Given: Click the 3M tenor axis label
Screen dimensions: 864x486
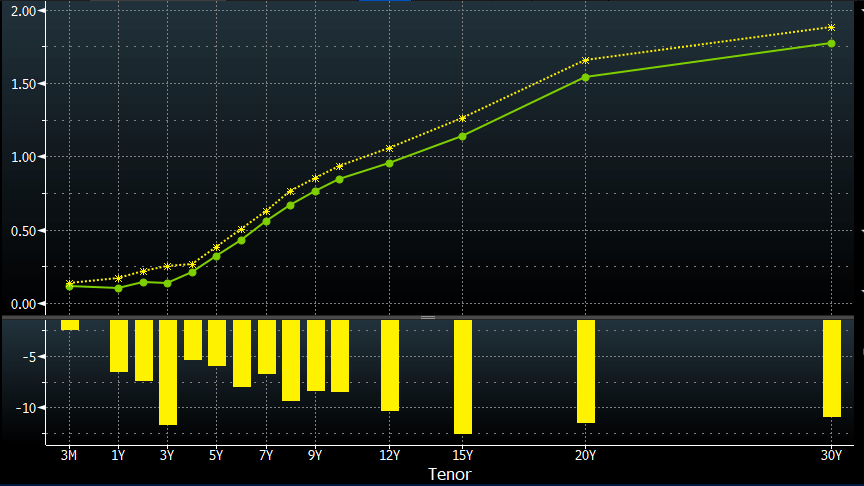Looking at the screenshot, I should pyautogui.click(x=69, y=455).
